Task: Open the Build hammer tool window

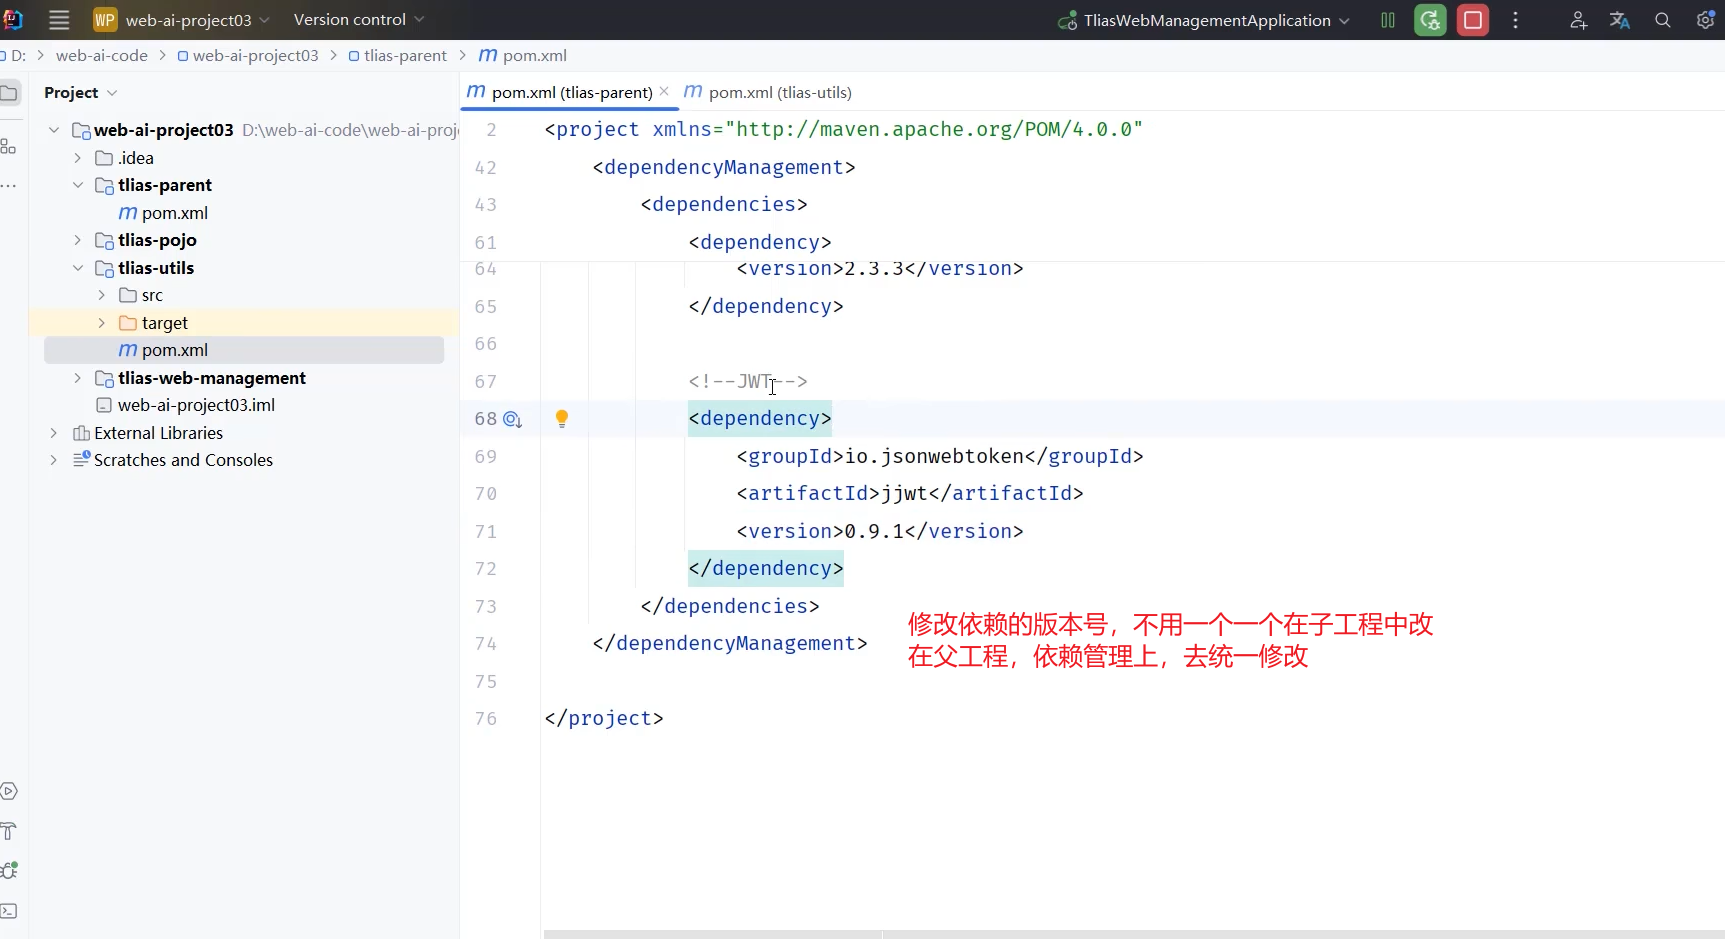Action: pos(9,831)
